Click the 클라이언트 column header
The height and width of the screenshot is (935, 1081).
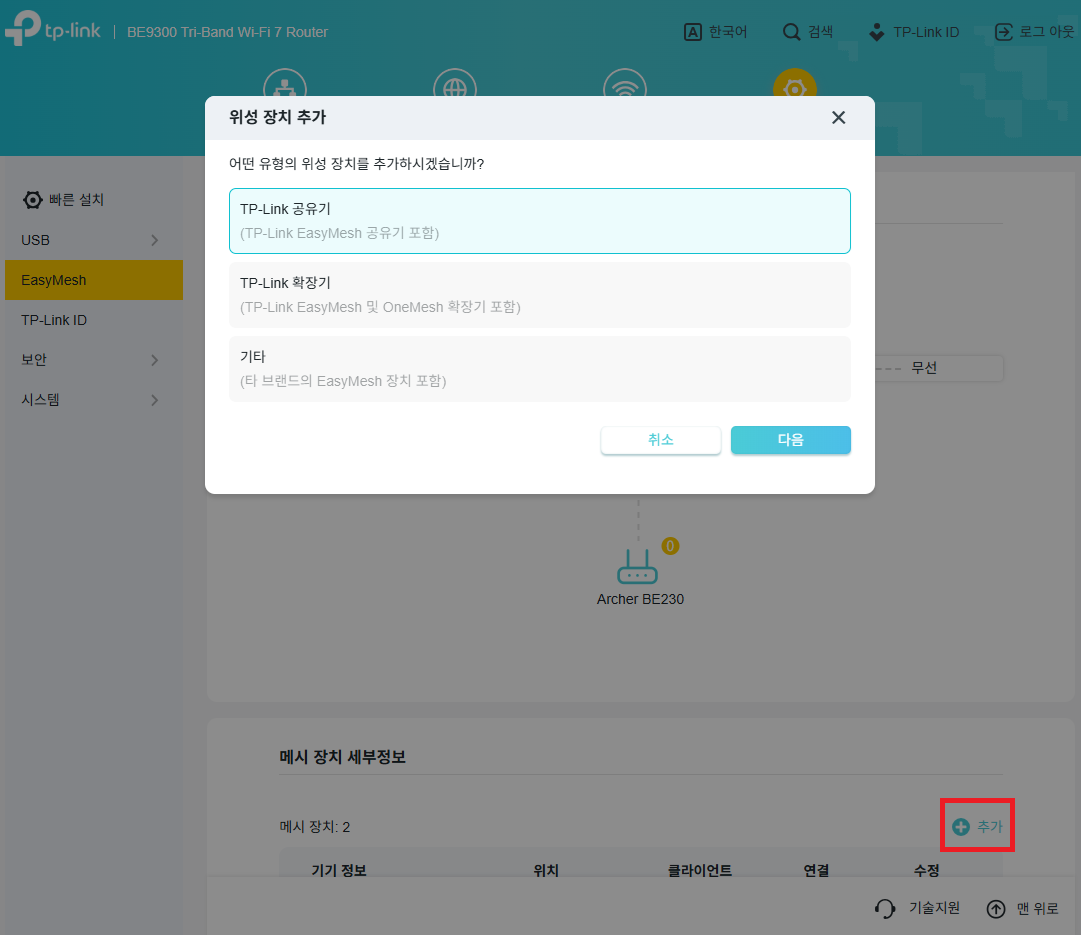[x=700, y=870]
